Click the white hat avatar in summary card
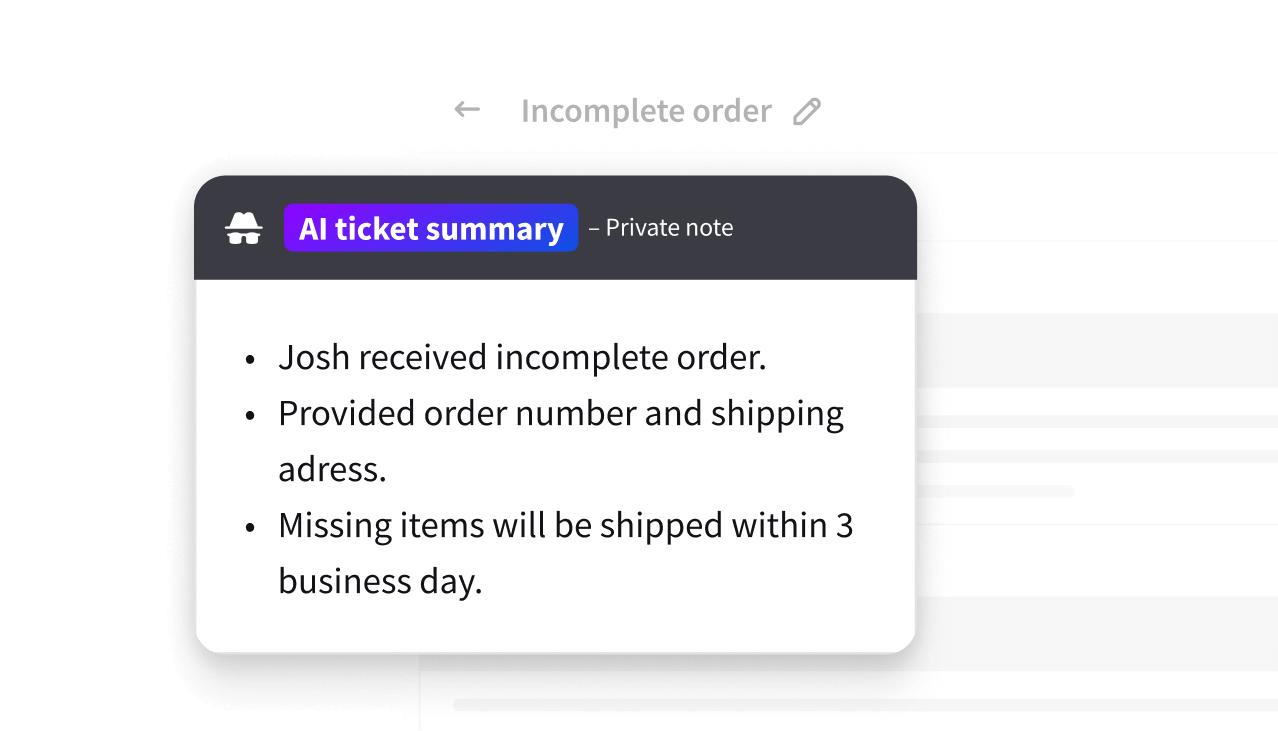The height and width of the screenshot is (731, 1278). (244, 227)
